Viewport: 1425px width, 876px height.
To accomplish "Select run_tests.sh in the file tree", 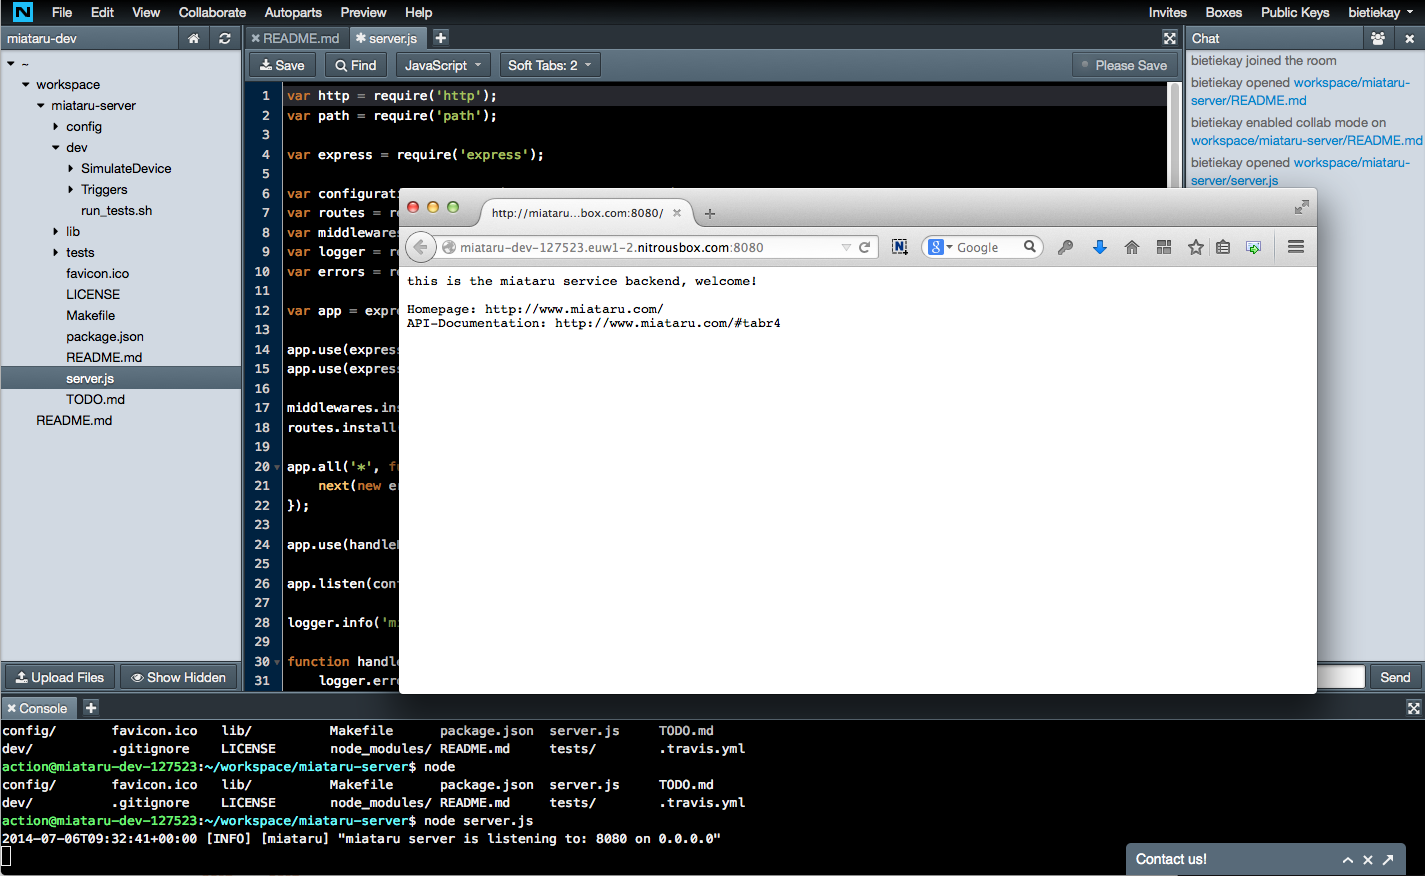I will 116,211.
